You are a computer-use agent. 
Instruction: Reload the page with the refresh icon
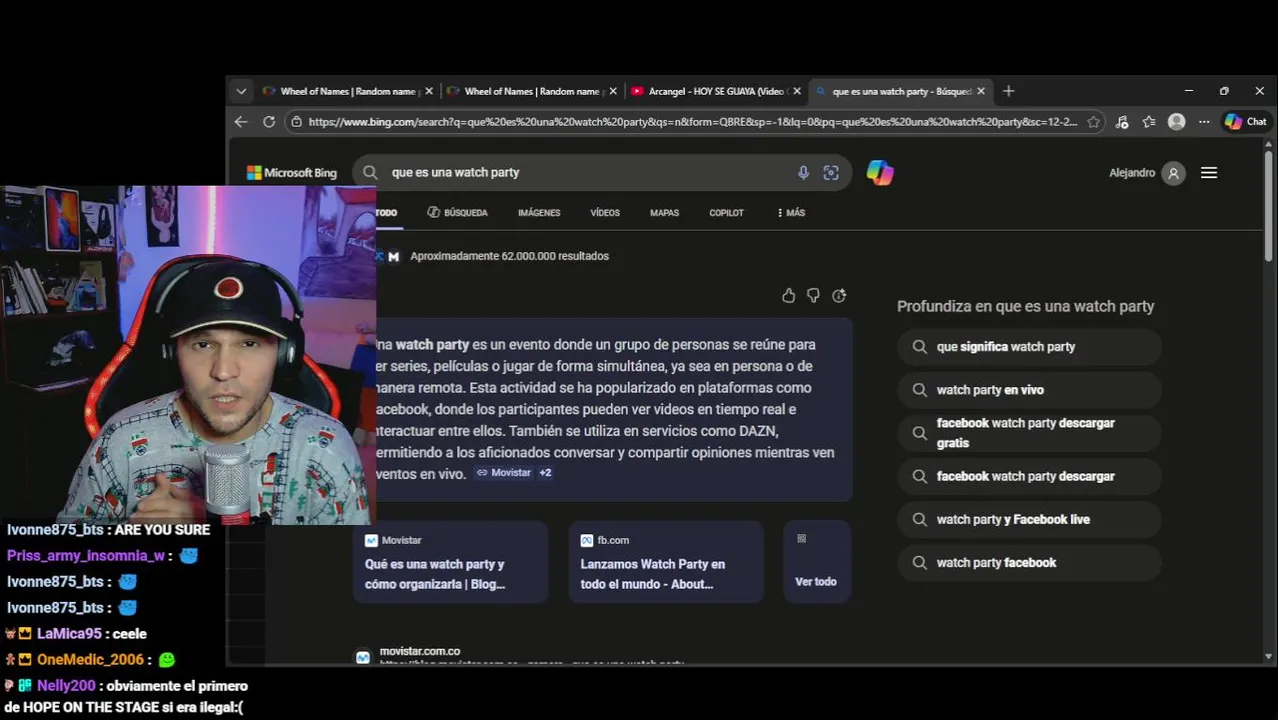tap(269, 122)
